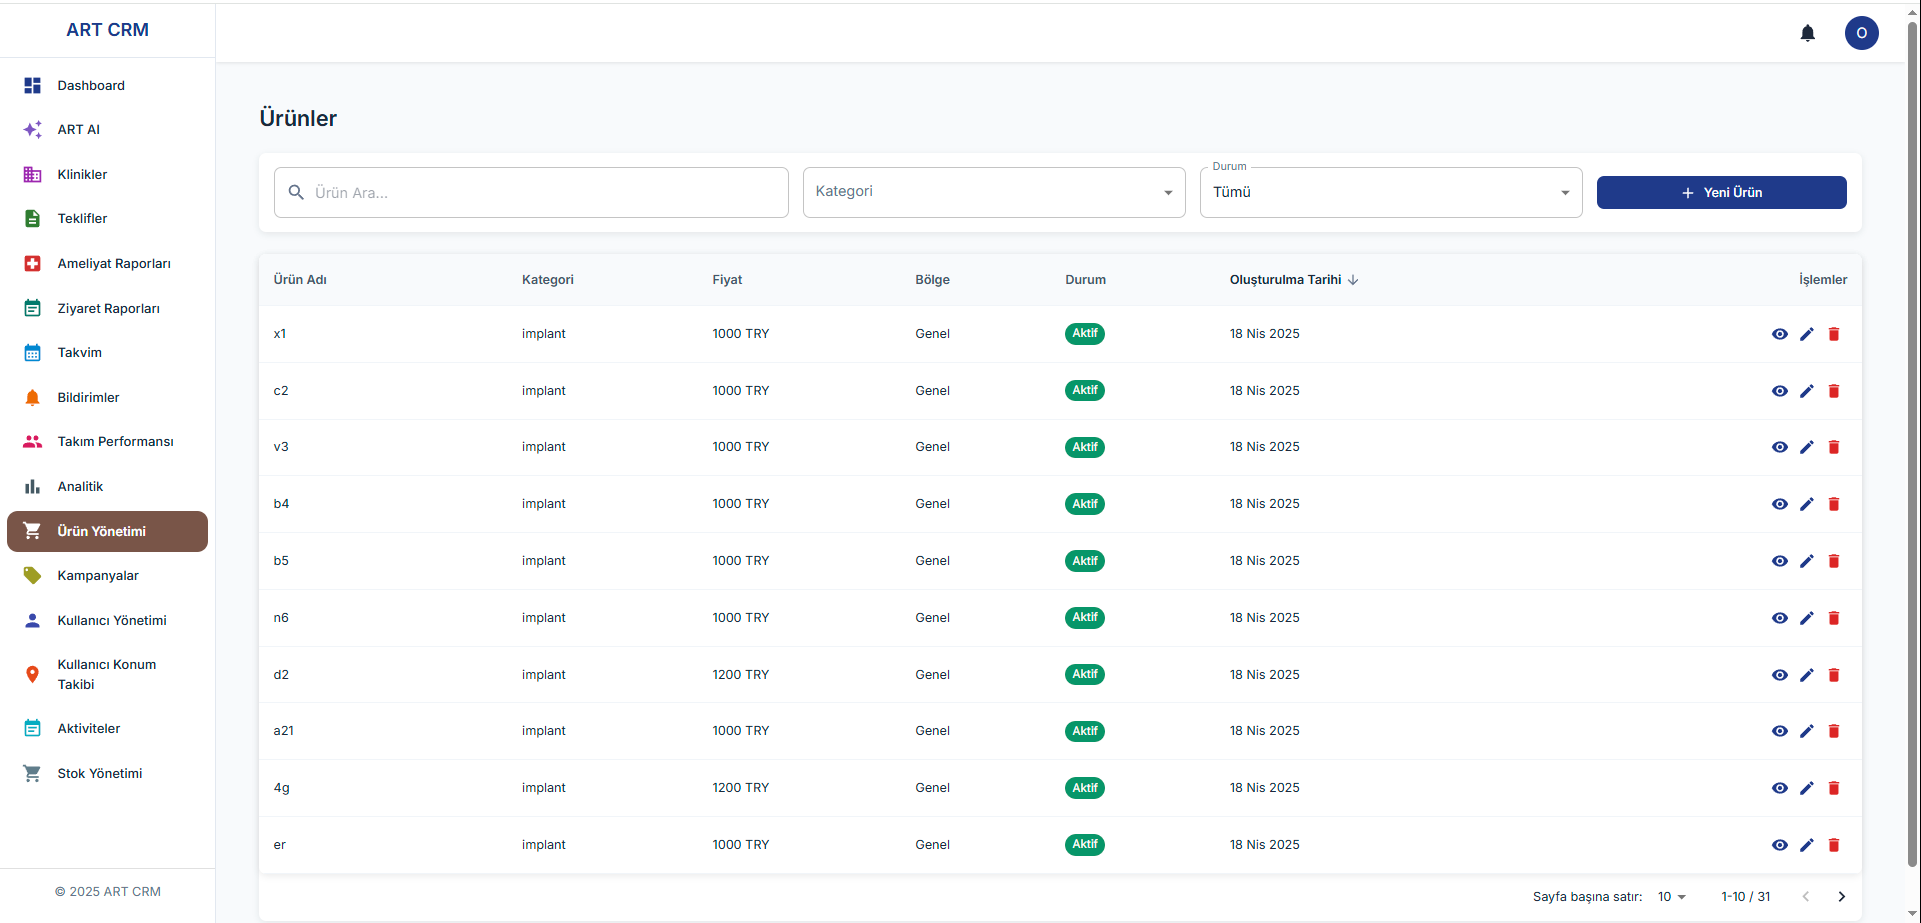View details of product v3 via eye icon
The image size is (1921, 923).
(1779, 447)
